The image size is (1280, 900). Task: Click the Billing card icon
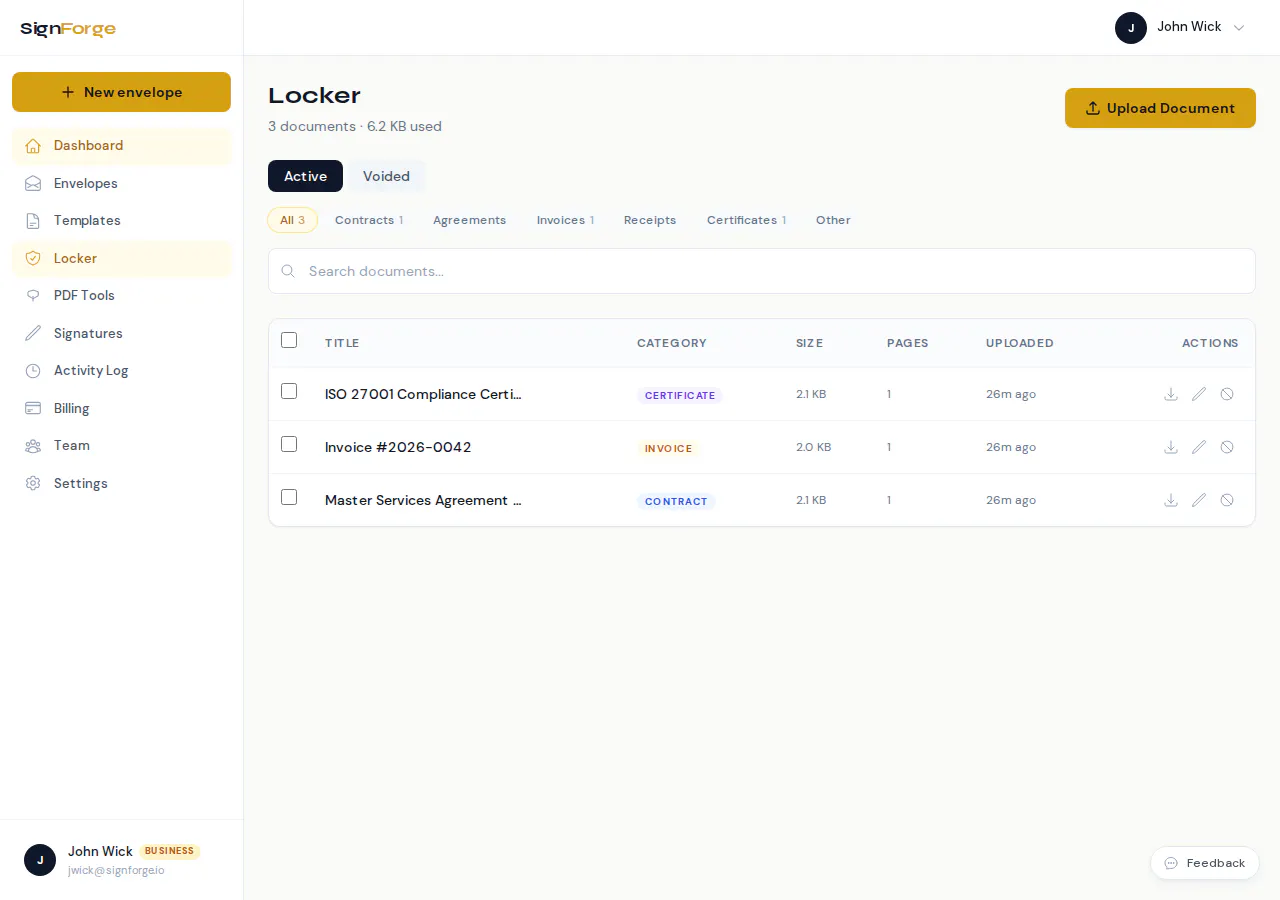[33, 408]
